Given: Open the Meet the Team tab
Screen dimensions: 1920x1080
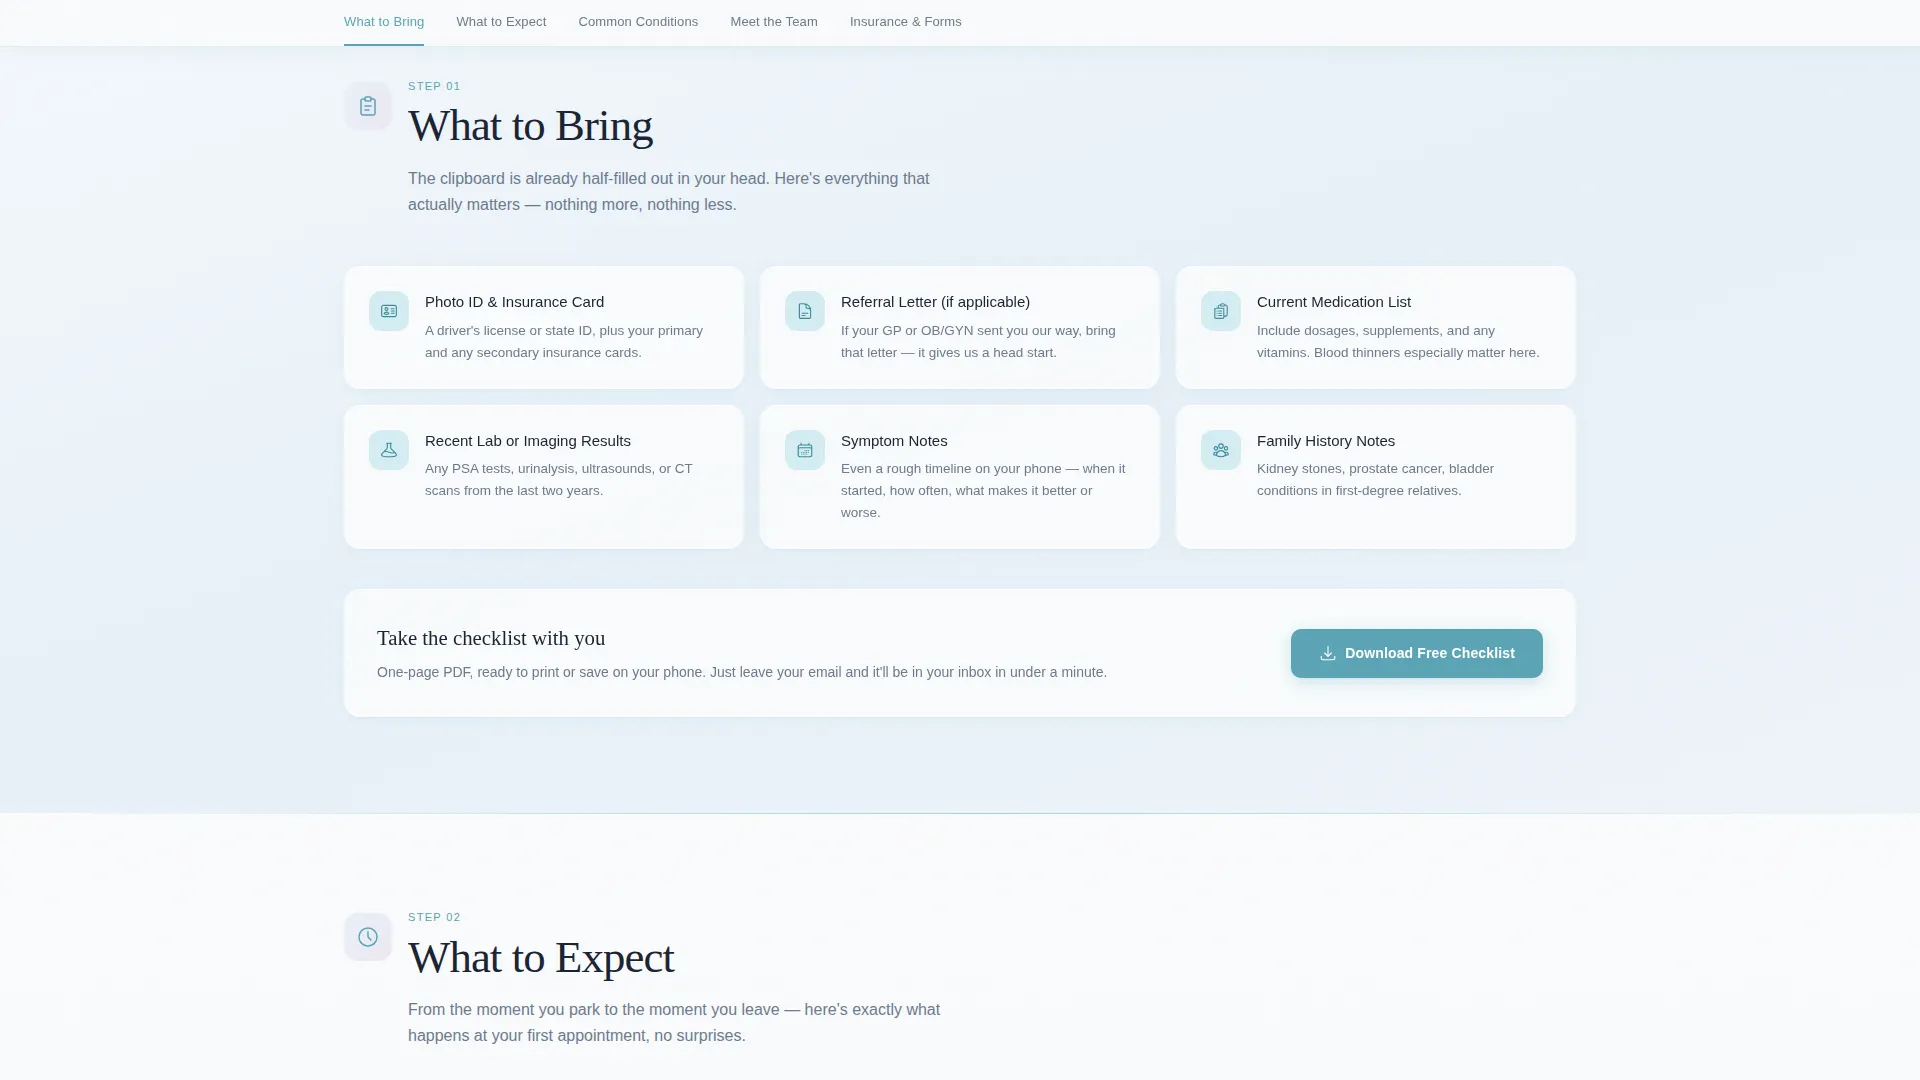Looking at the screenshot, I should click(x=774, y=22).
